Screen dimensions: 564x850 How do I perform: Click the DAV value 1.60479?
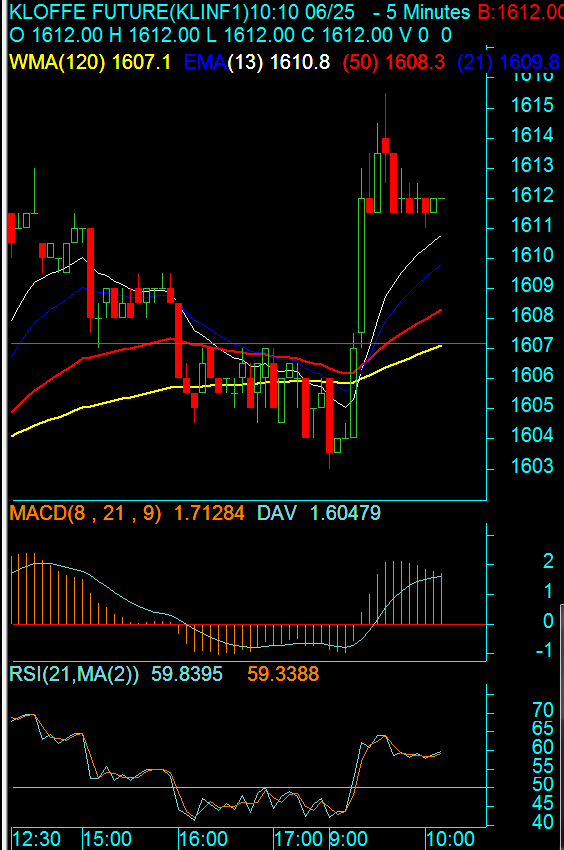coord(345,513)
